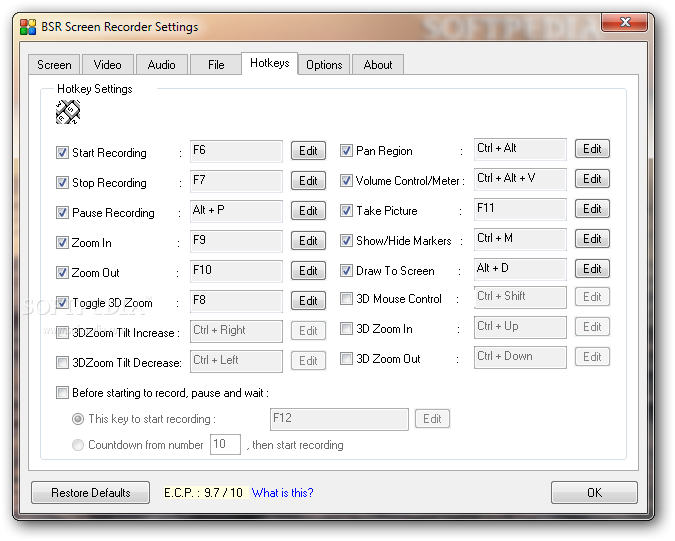Toggle the Draw To Screen checkbox
675x541 pixels.
click(x=346, y=271)
